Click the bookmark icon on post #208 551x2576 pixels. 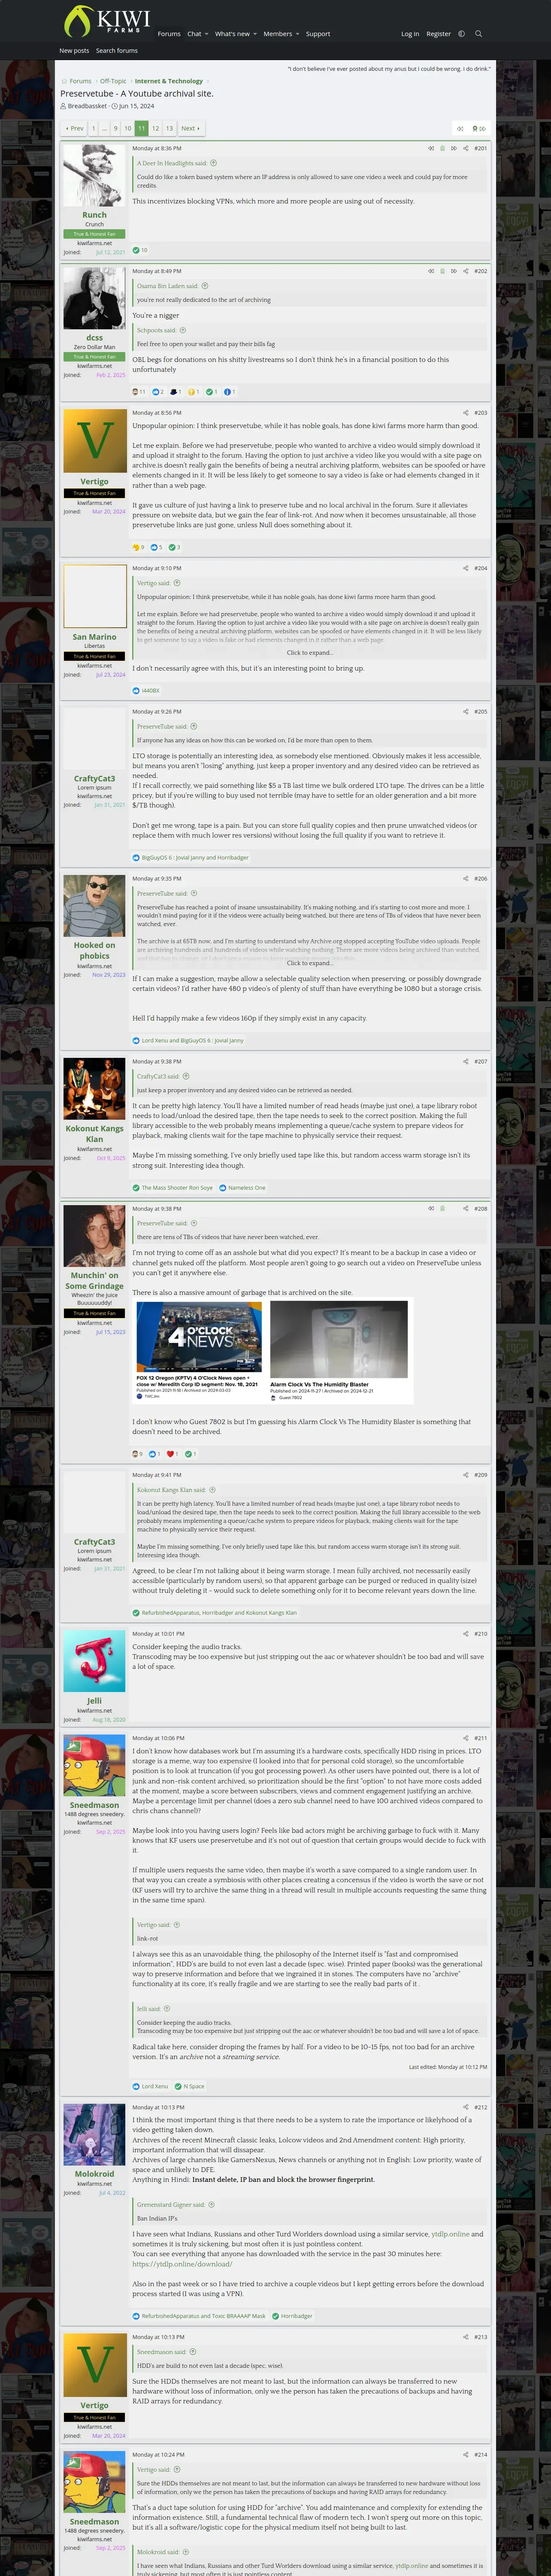[442, 1209]
